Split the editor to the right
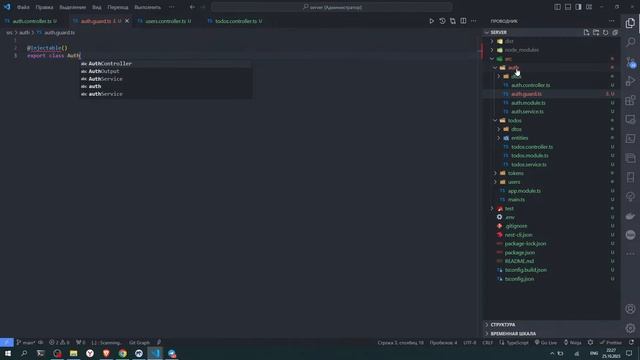 tap(463, 21)
